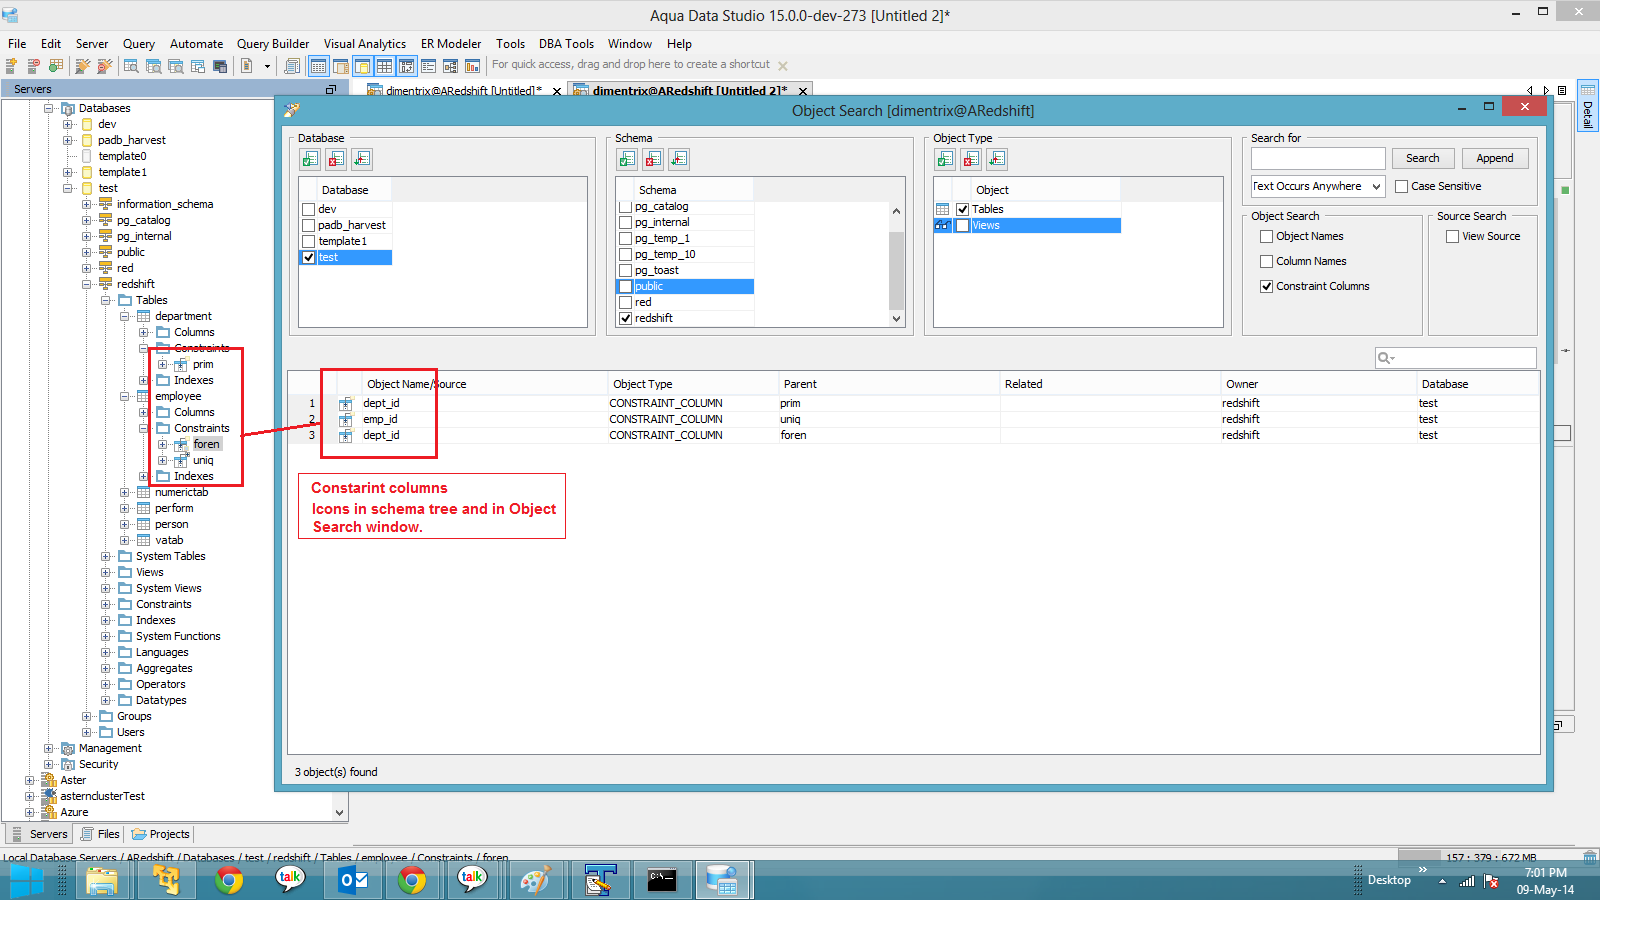Click the Disconnect Server plug icon in toolbar
Screen dimensions: 1646x928
click(x=104, y=66)
